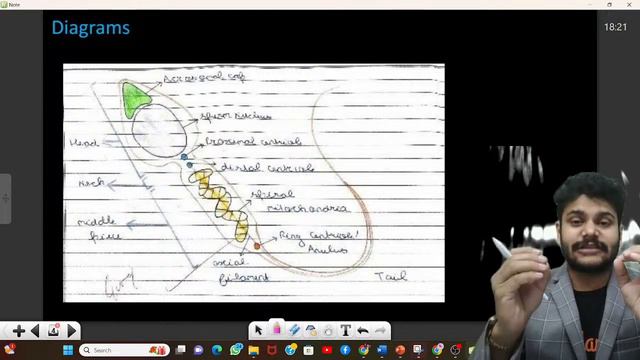Image resolution: width=640 pixels, height=360 pixels.
Task: Select the Text tool
Action: click(x=346, y=330)
